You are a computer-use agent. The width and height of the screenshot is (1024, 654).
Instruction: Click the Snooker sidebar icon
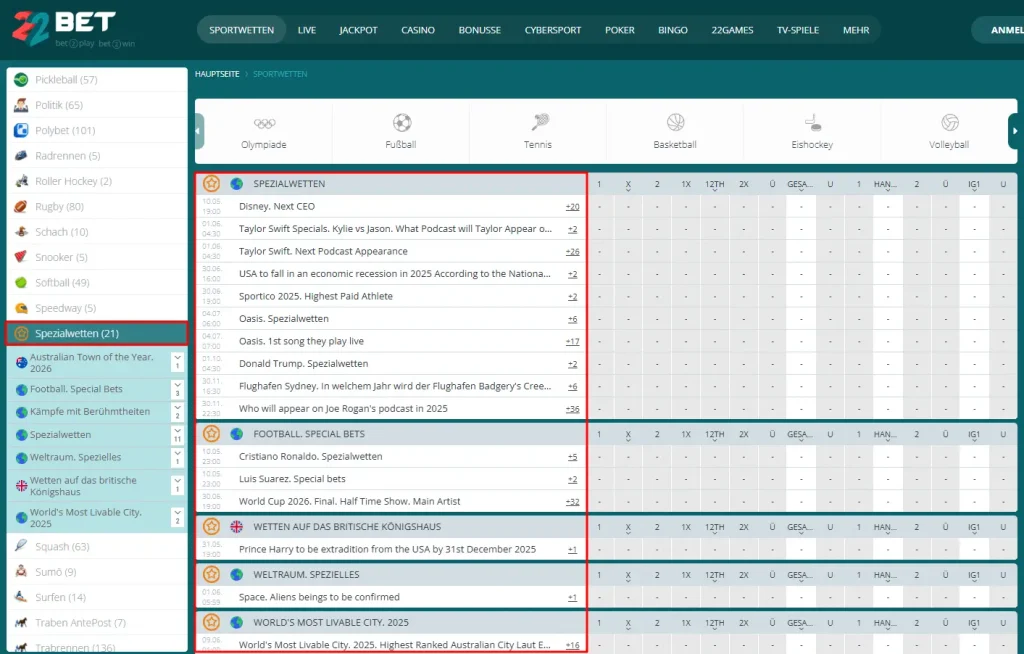[x=21, y=257]
